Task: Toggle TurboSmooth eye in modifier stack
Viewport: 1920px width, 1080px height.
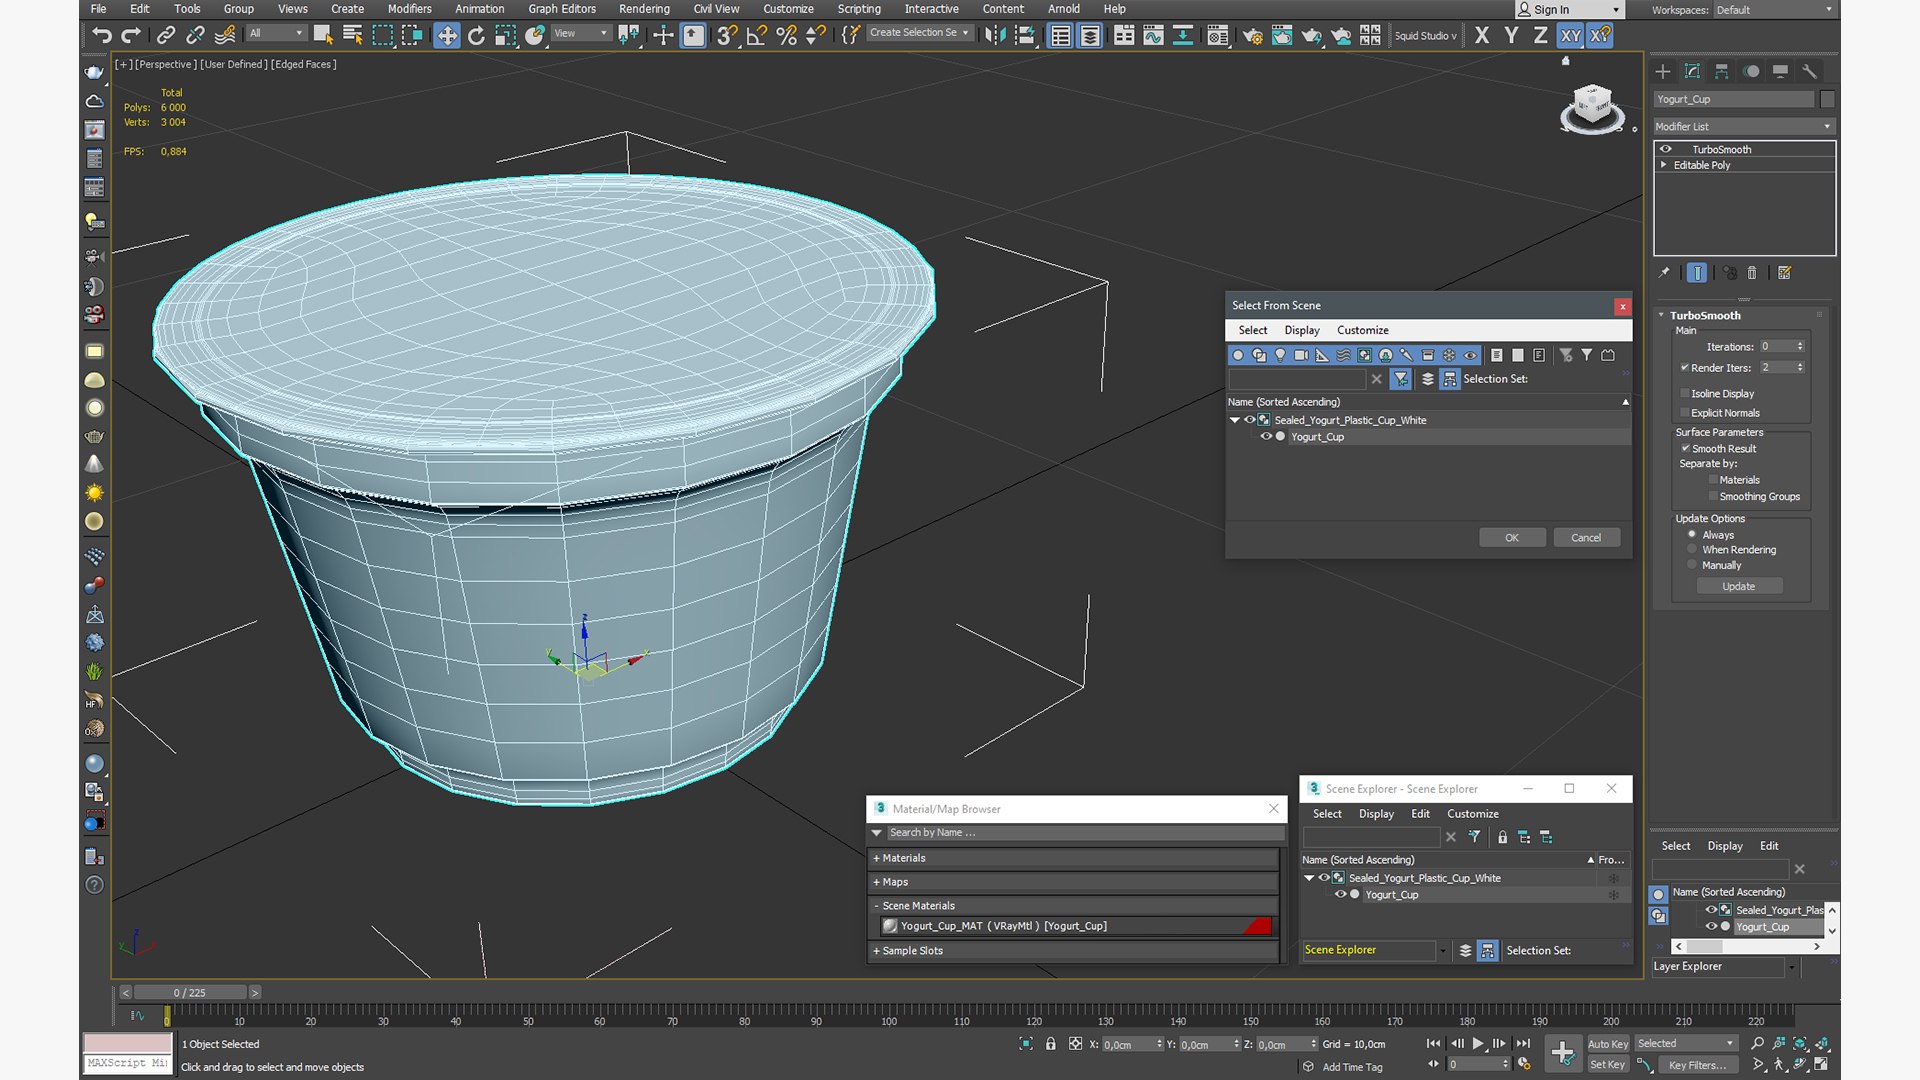Action: point(1666,149)
